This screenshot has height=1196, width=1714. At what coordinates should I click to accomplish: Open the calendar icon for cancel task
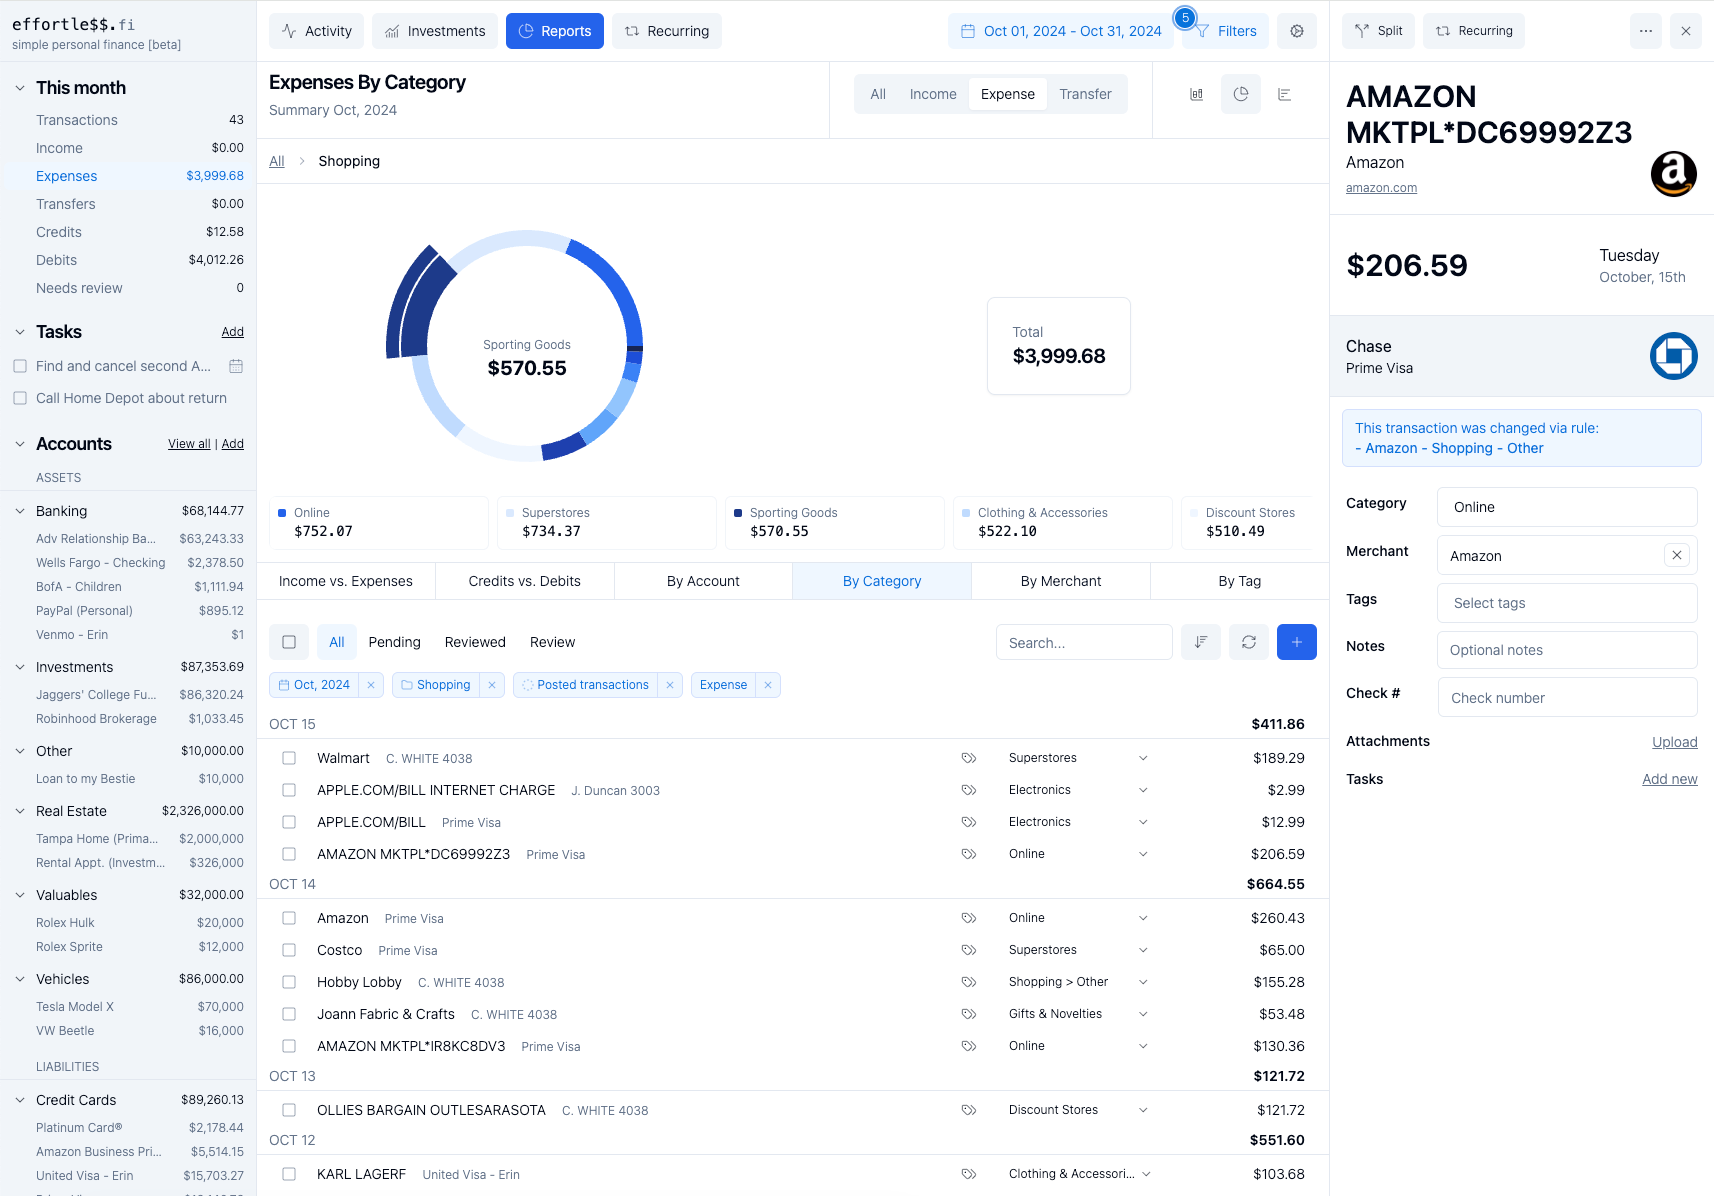tap(236, 366)
